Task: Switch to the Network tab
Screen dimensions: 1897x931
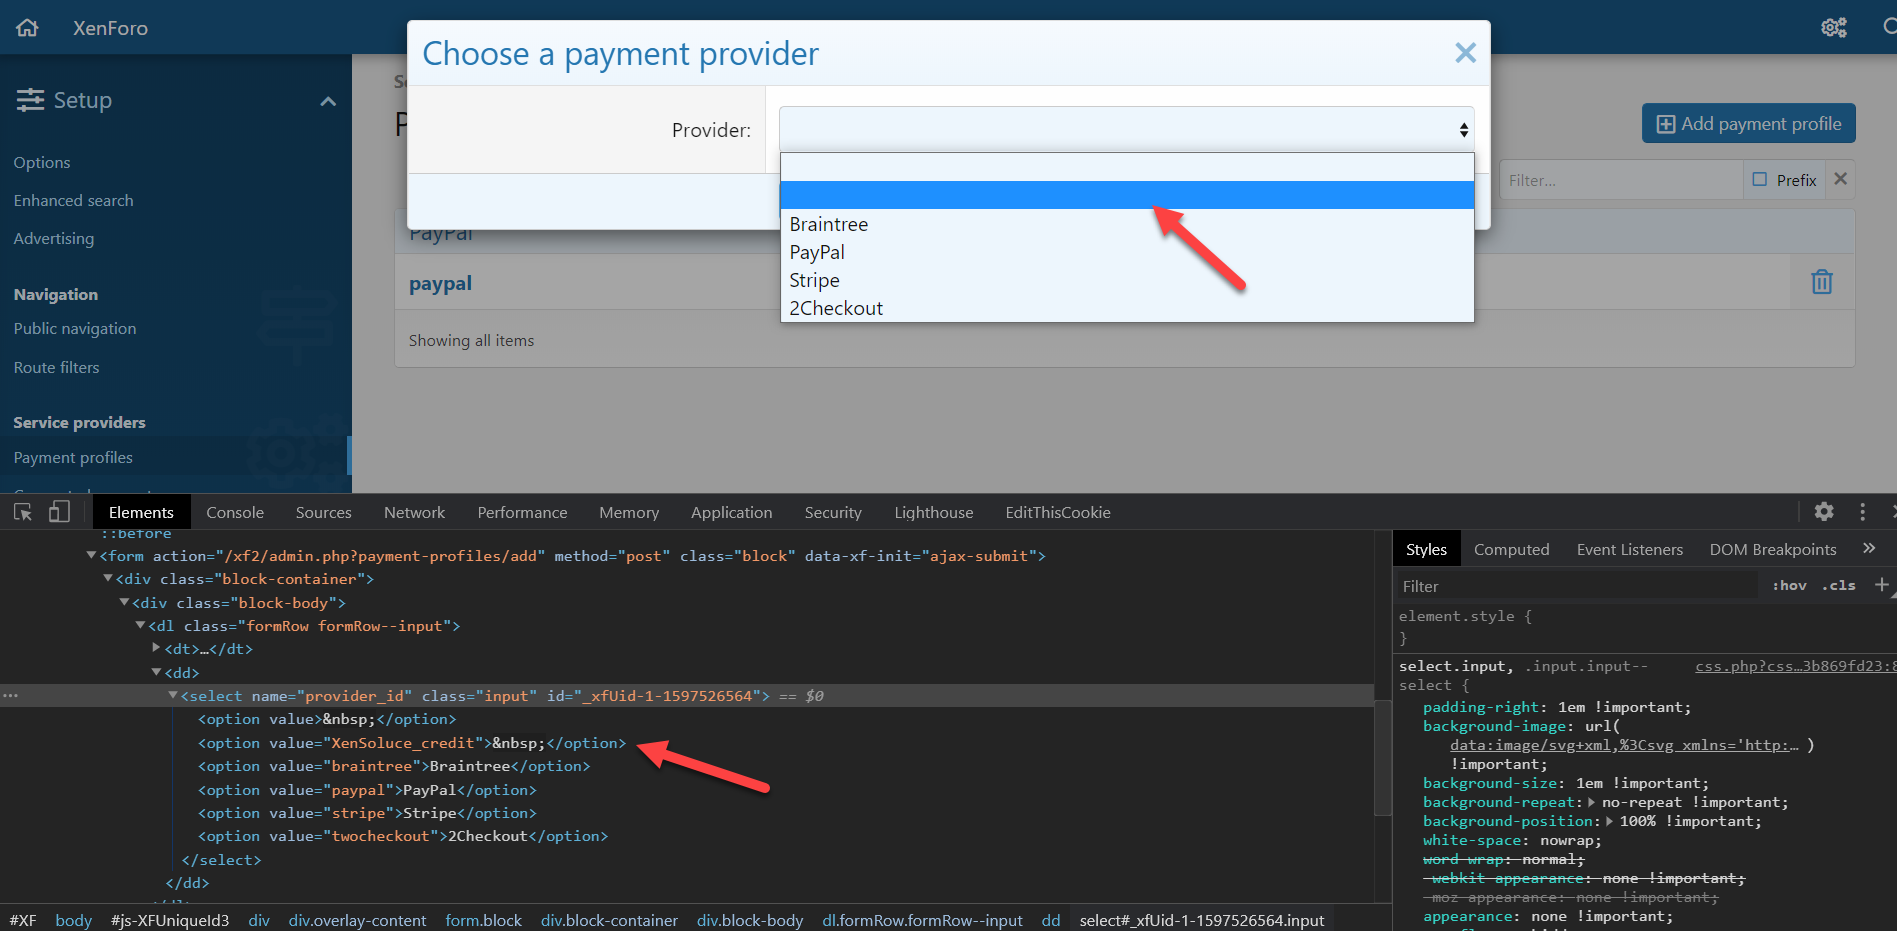Action: click(414, 512)
